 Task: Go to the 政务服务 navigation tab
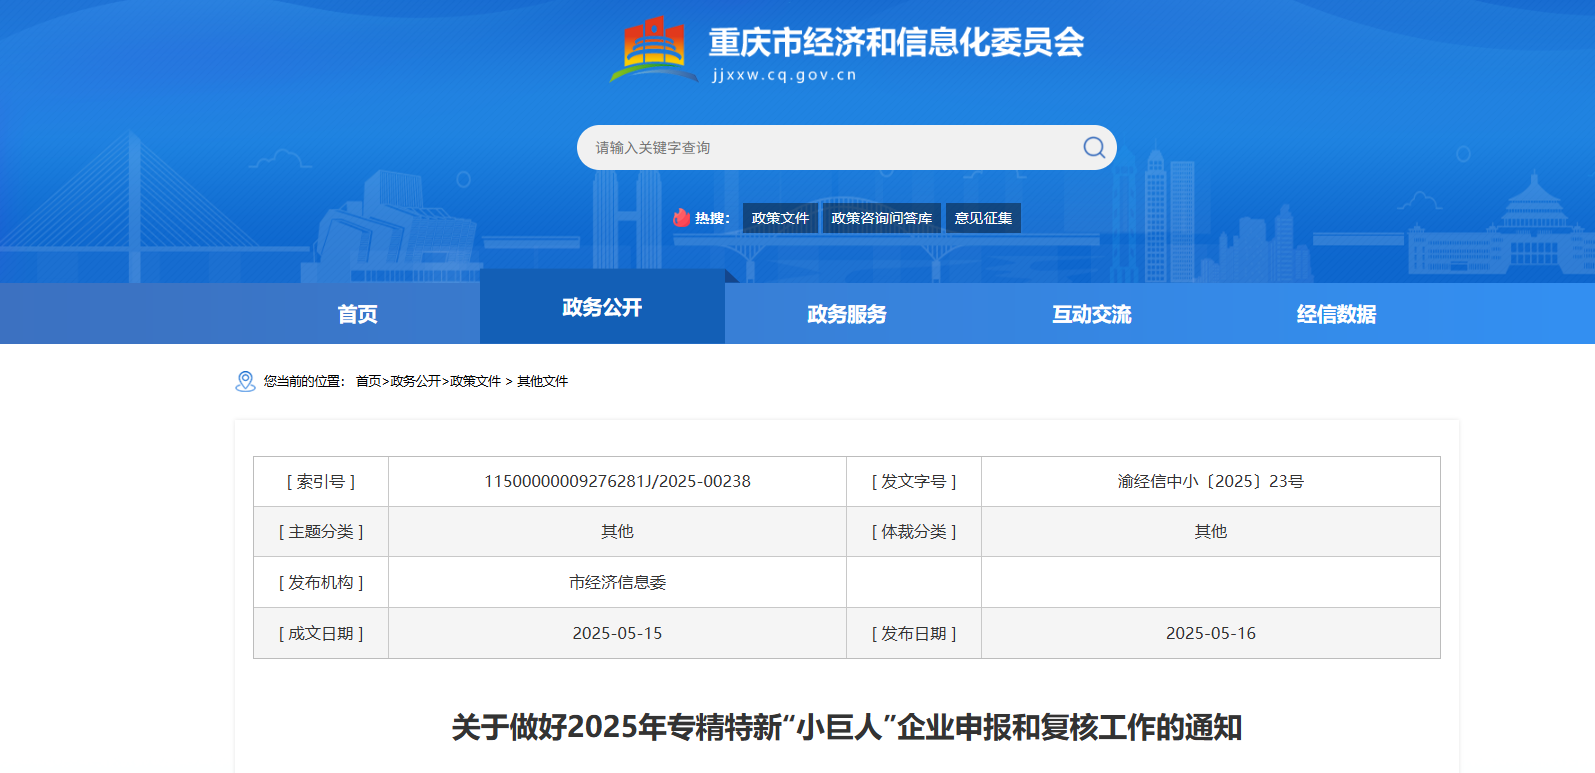[847, 314]
